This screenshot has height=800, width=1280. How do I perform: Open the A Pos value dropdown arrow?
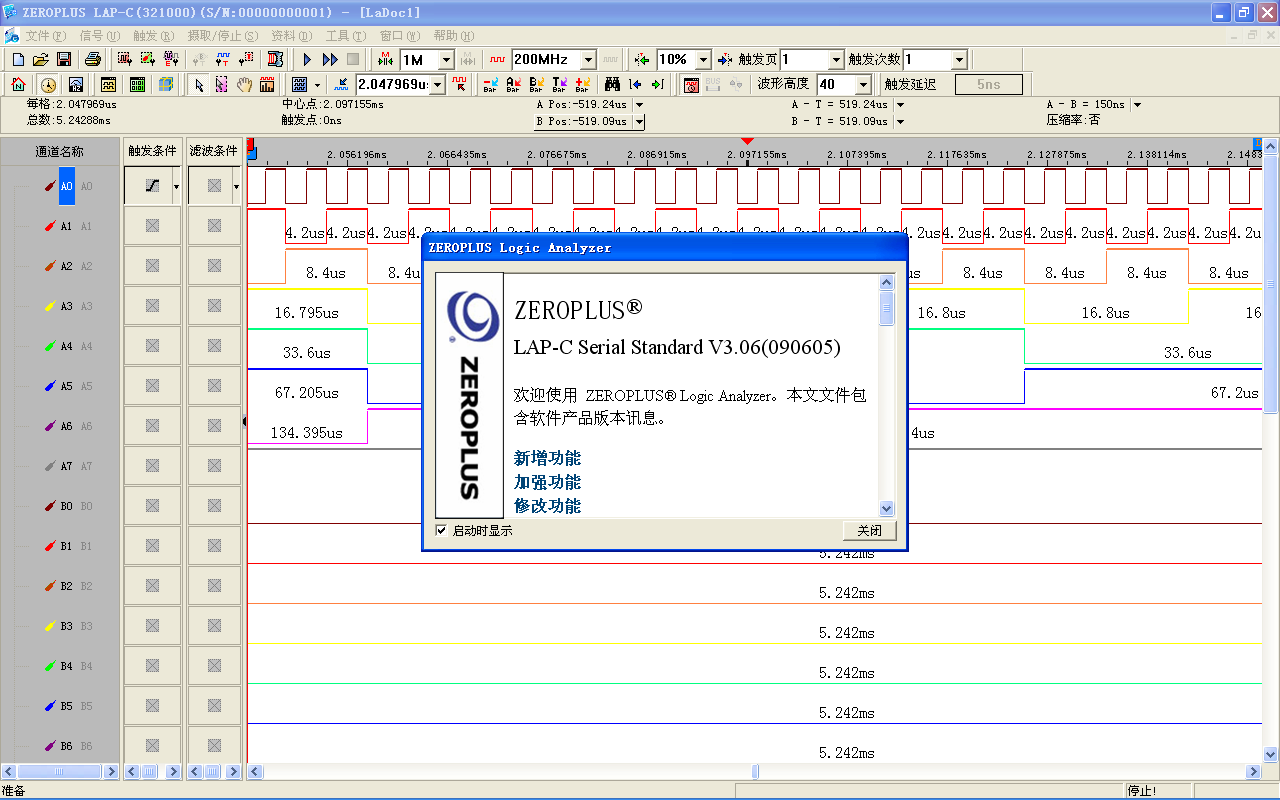(639, 104)
